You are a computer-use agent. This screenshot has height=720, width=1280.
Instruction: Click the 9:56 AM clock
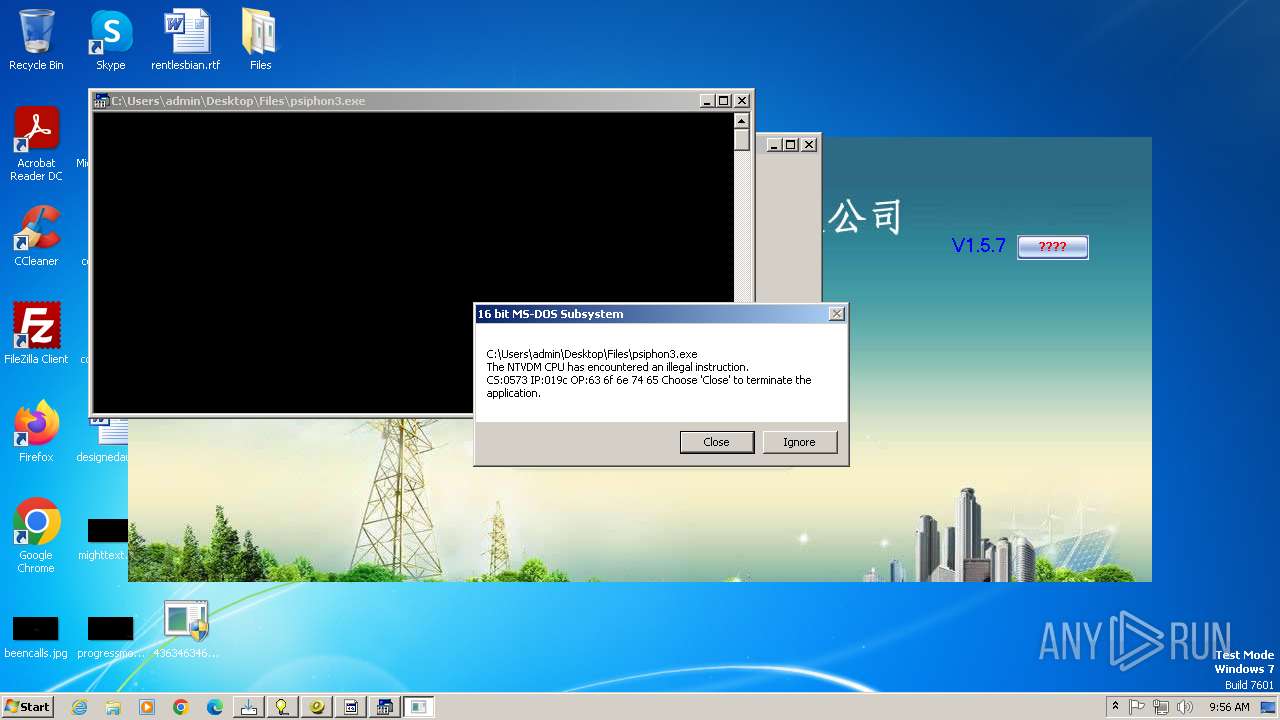(1229, 707)
